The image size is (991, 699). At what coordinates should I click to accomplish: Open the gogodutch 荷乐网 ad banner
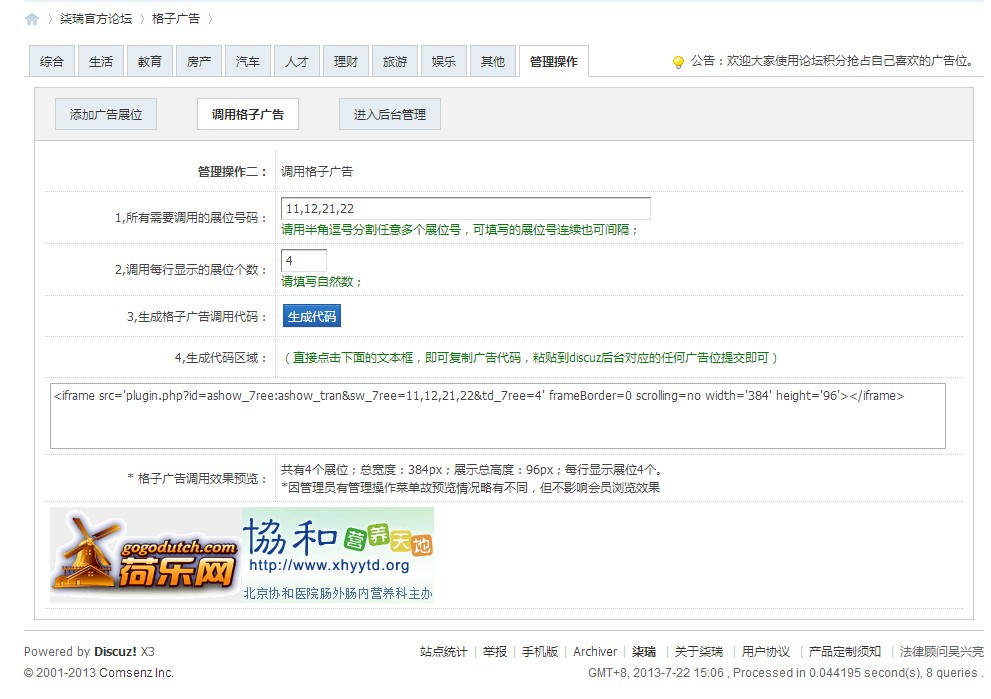pos(146,555)
